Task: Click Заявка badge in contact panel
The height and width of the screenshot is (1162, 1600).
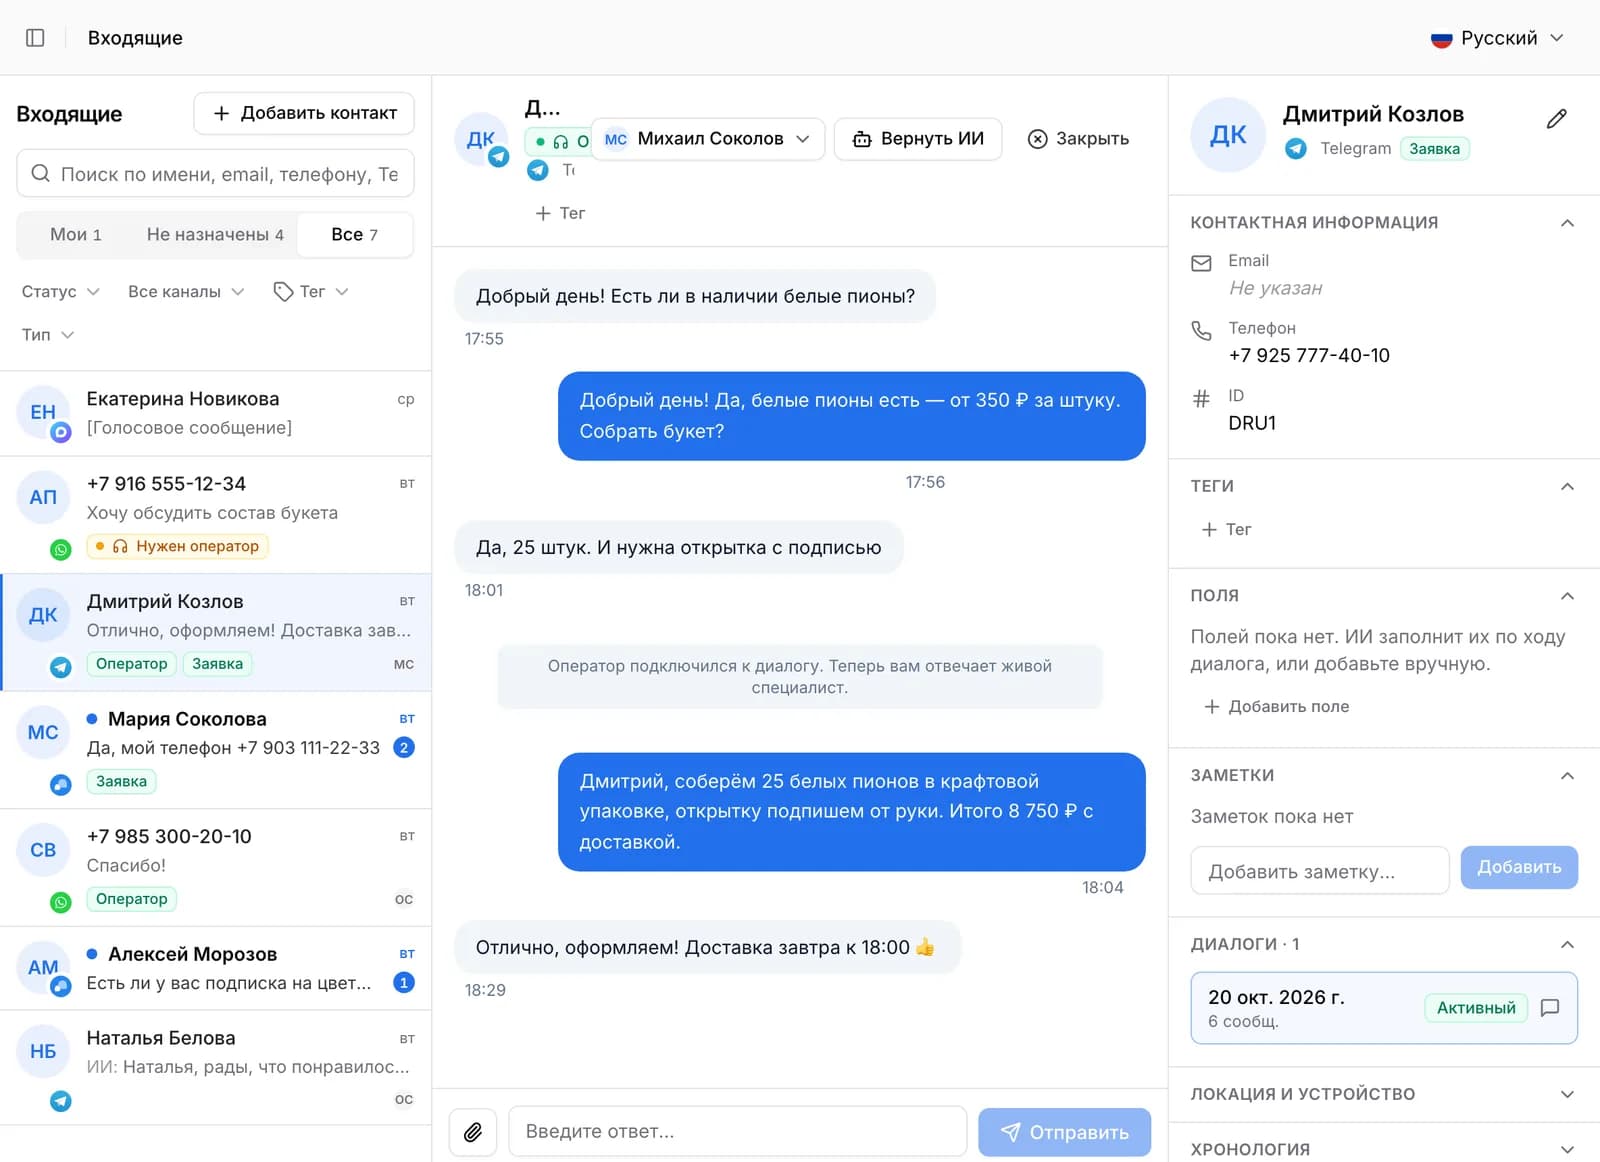Action: click(x=1434, y=149)
